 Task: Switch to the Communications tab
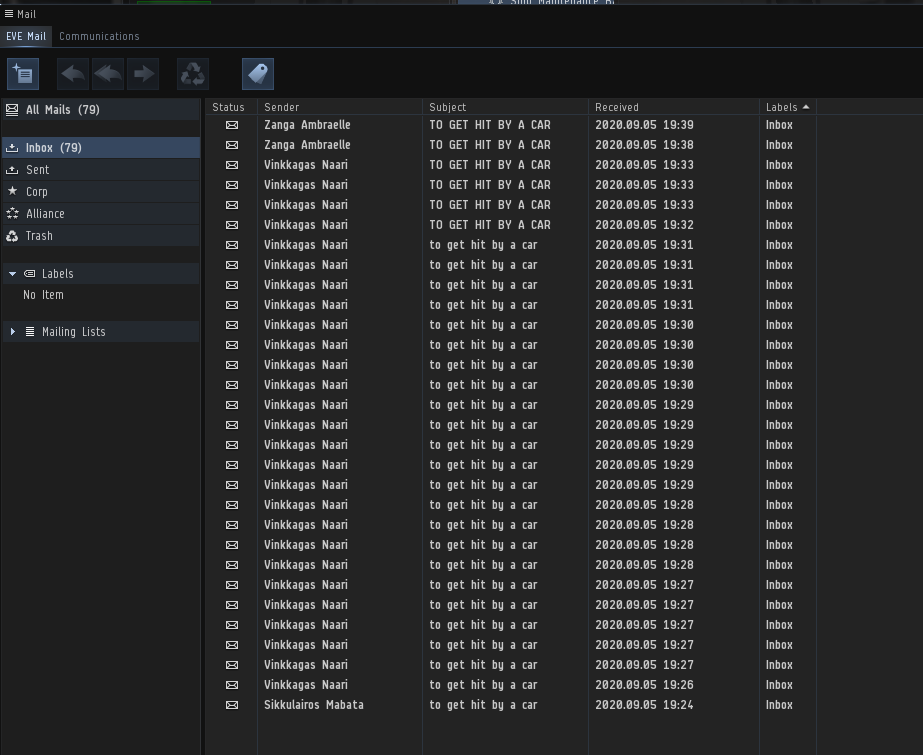click(99, 36)
